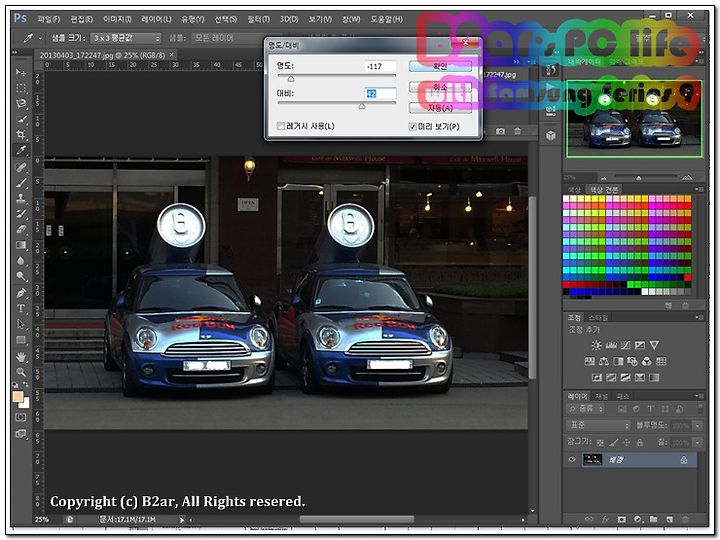This screenshot has width=720, height=540.
Task: Switch to the 채널 tab
Action: click(601, 396)
